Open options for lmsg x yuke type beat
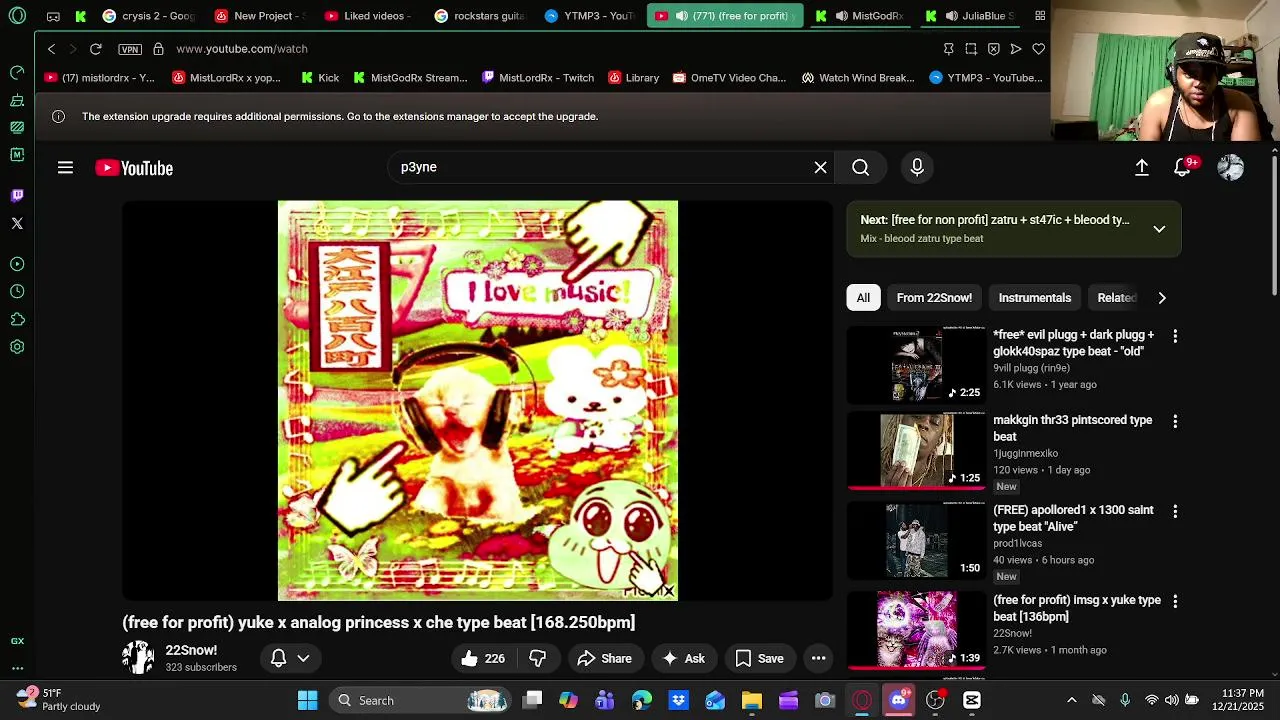 click(1175, 601)
